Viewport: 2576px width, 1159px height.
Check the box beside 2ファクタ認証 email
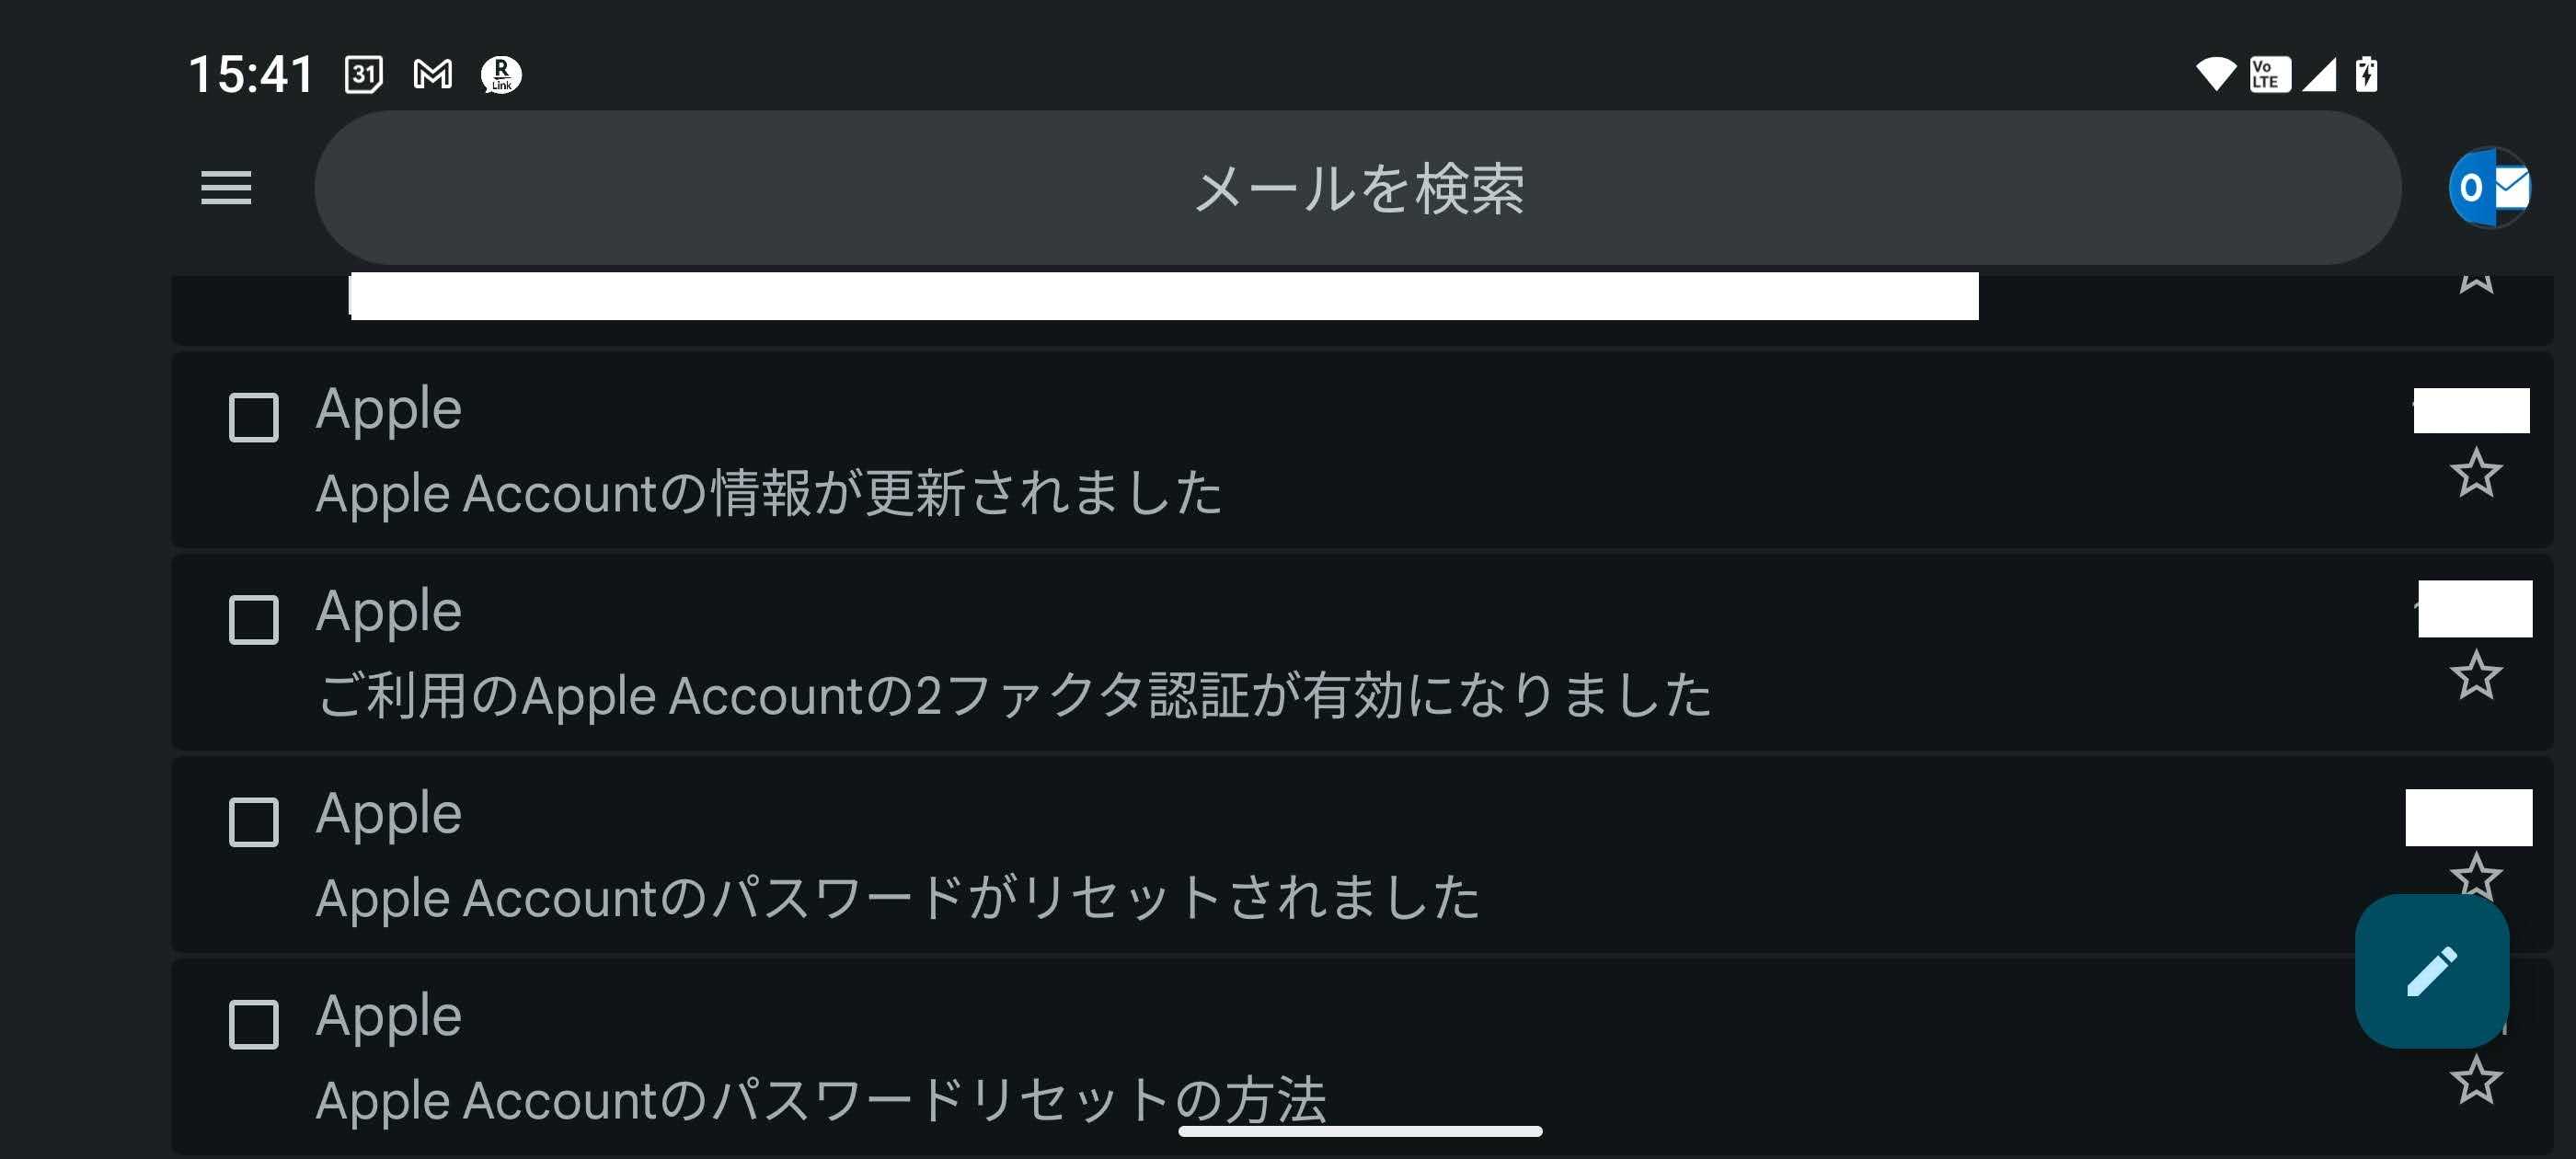(x=254, y=620)
